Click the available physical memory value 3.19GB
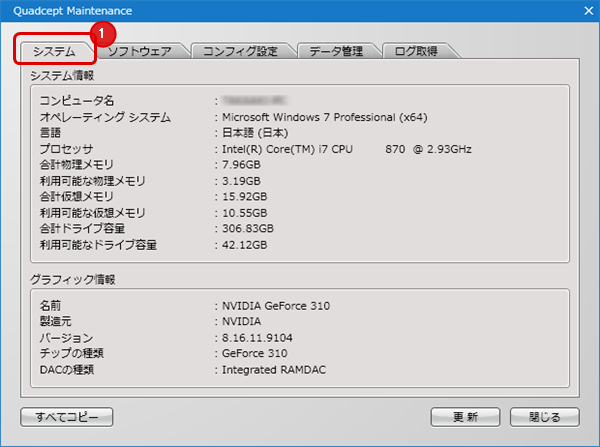600x447 pixels. (x=241, y=181)
